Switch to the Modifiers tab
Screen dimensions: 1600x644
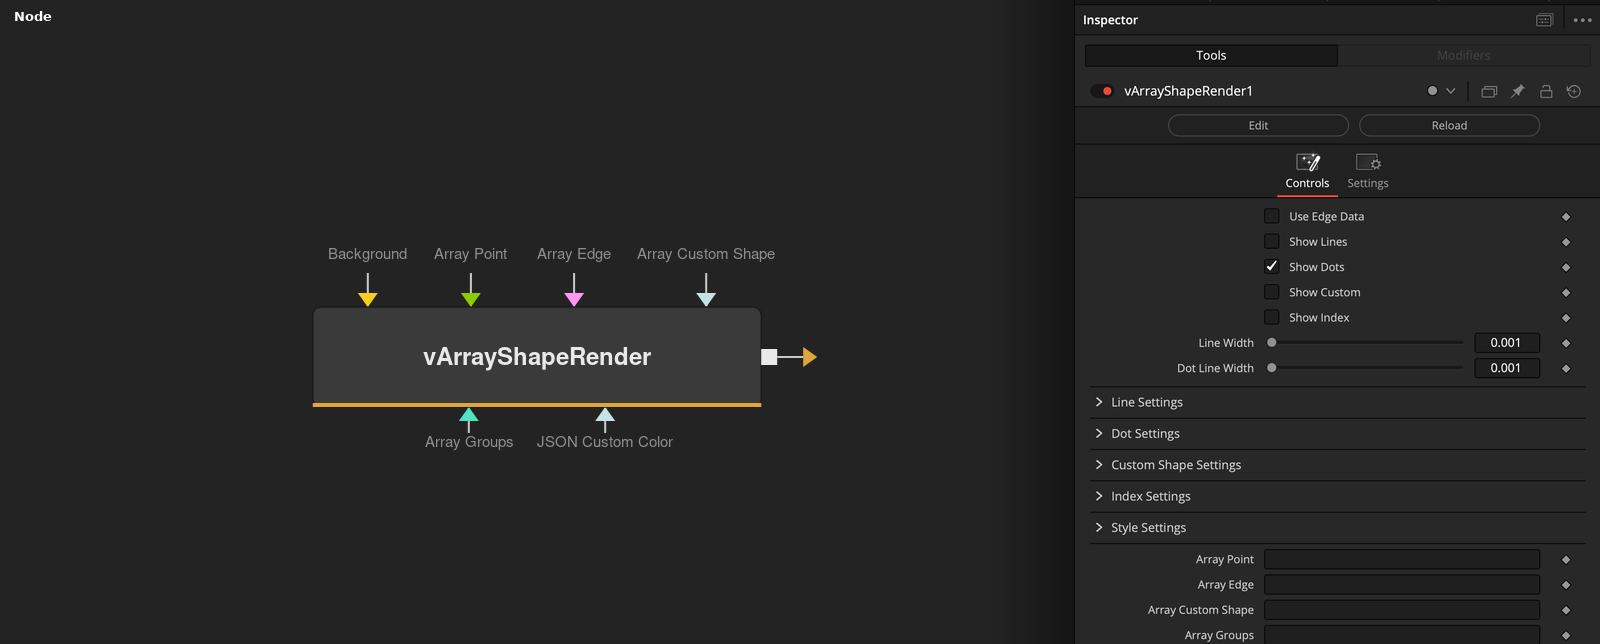click(1463, 55)
